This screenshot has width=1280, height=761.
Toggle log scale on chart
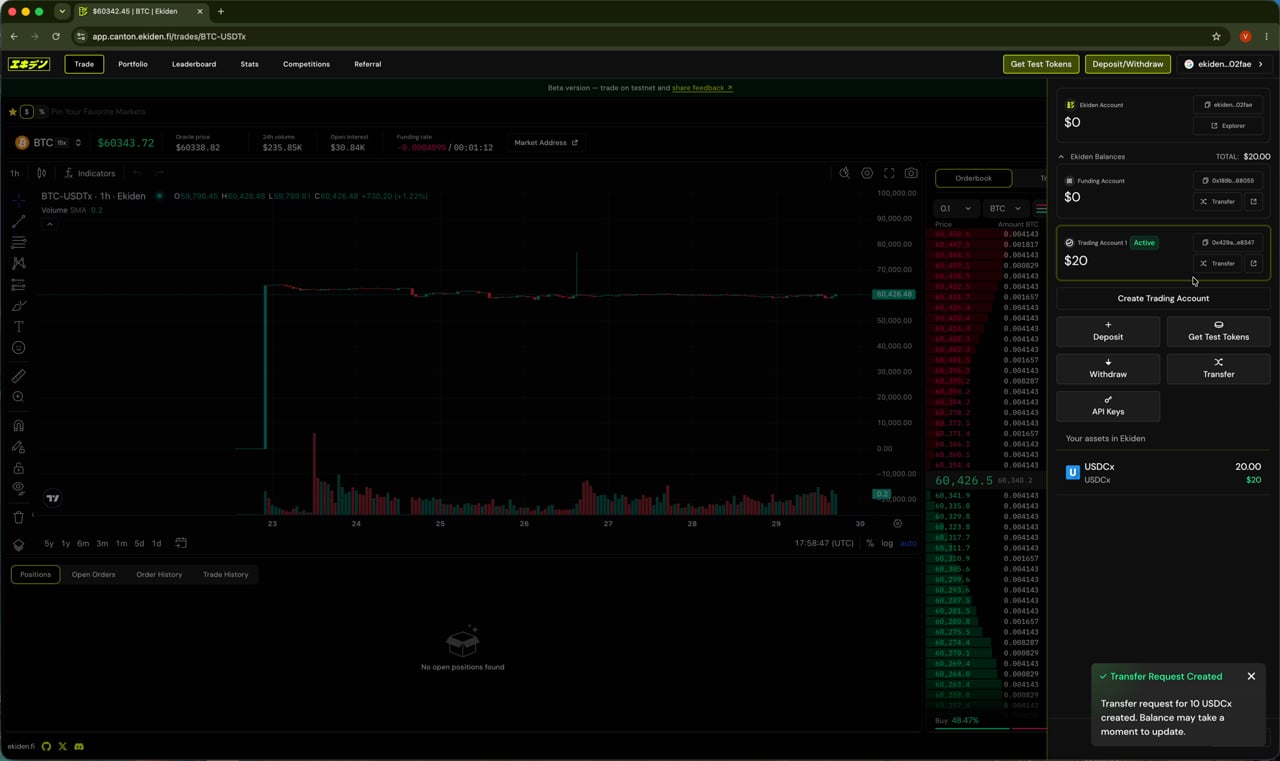[x=887, y=543]
